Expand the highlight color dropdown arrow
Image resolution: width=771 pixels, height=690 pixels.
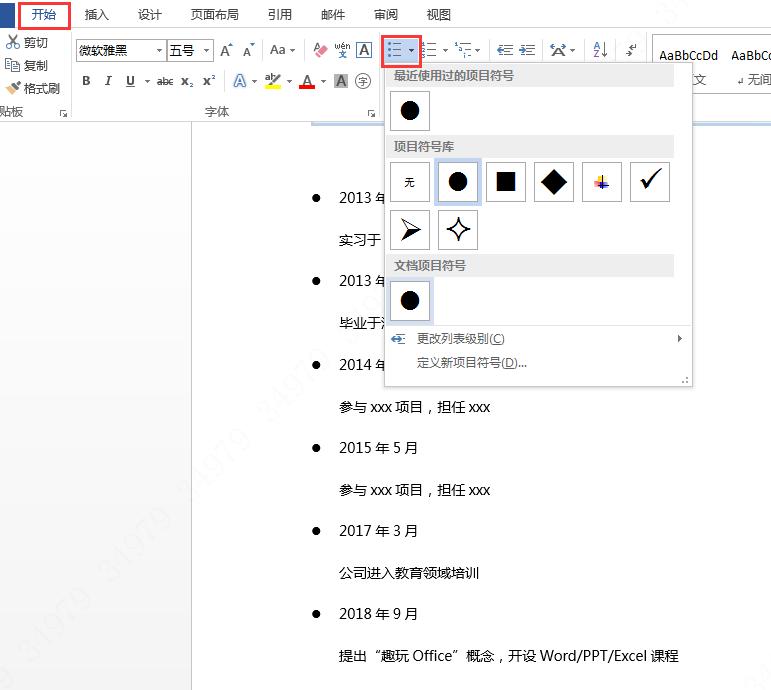click(x=289, y=81)
